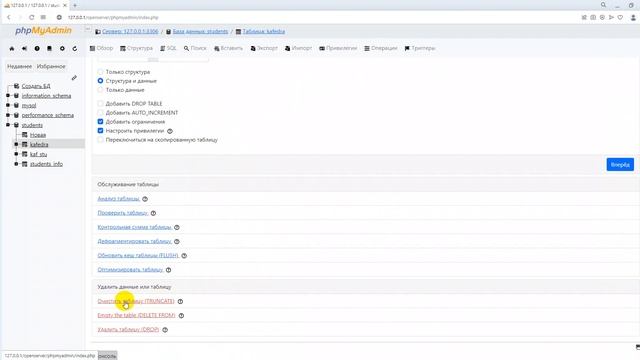Open navigation panel settings gear

tap(62, 48)
